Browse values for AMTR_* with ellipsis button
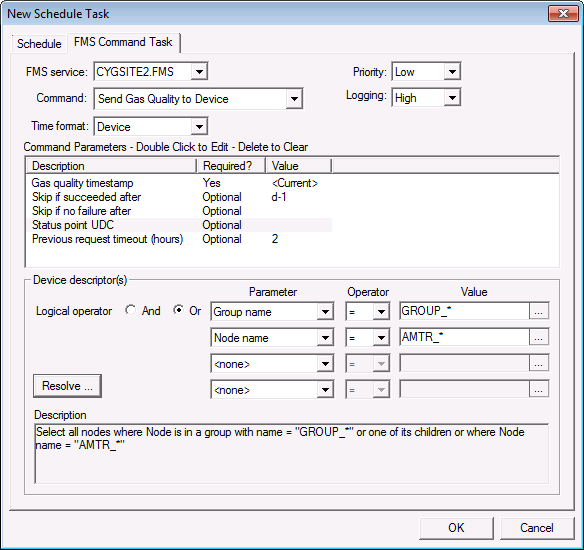The image size is (584, 550). click(539, 337)
